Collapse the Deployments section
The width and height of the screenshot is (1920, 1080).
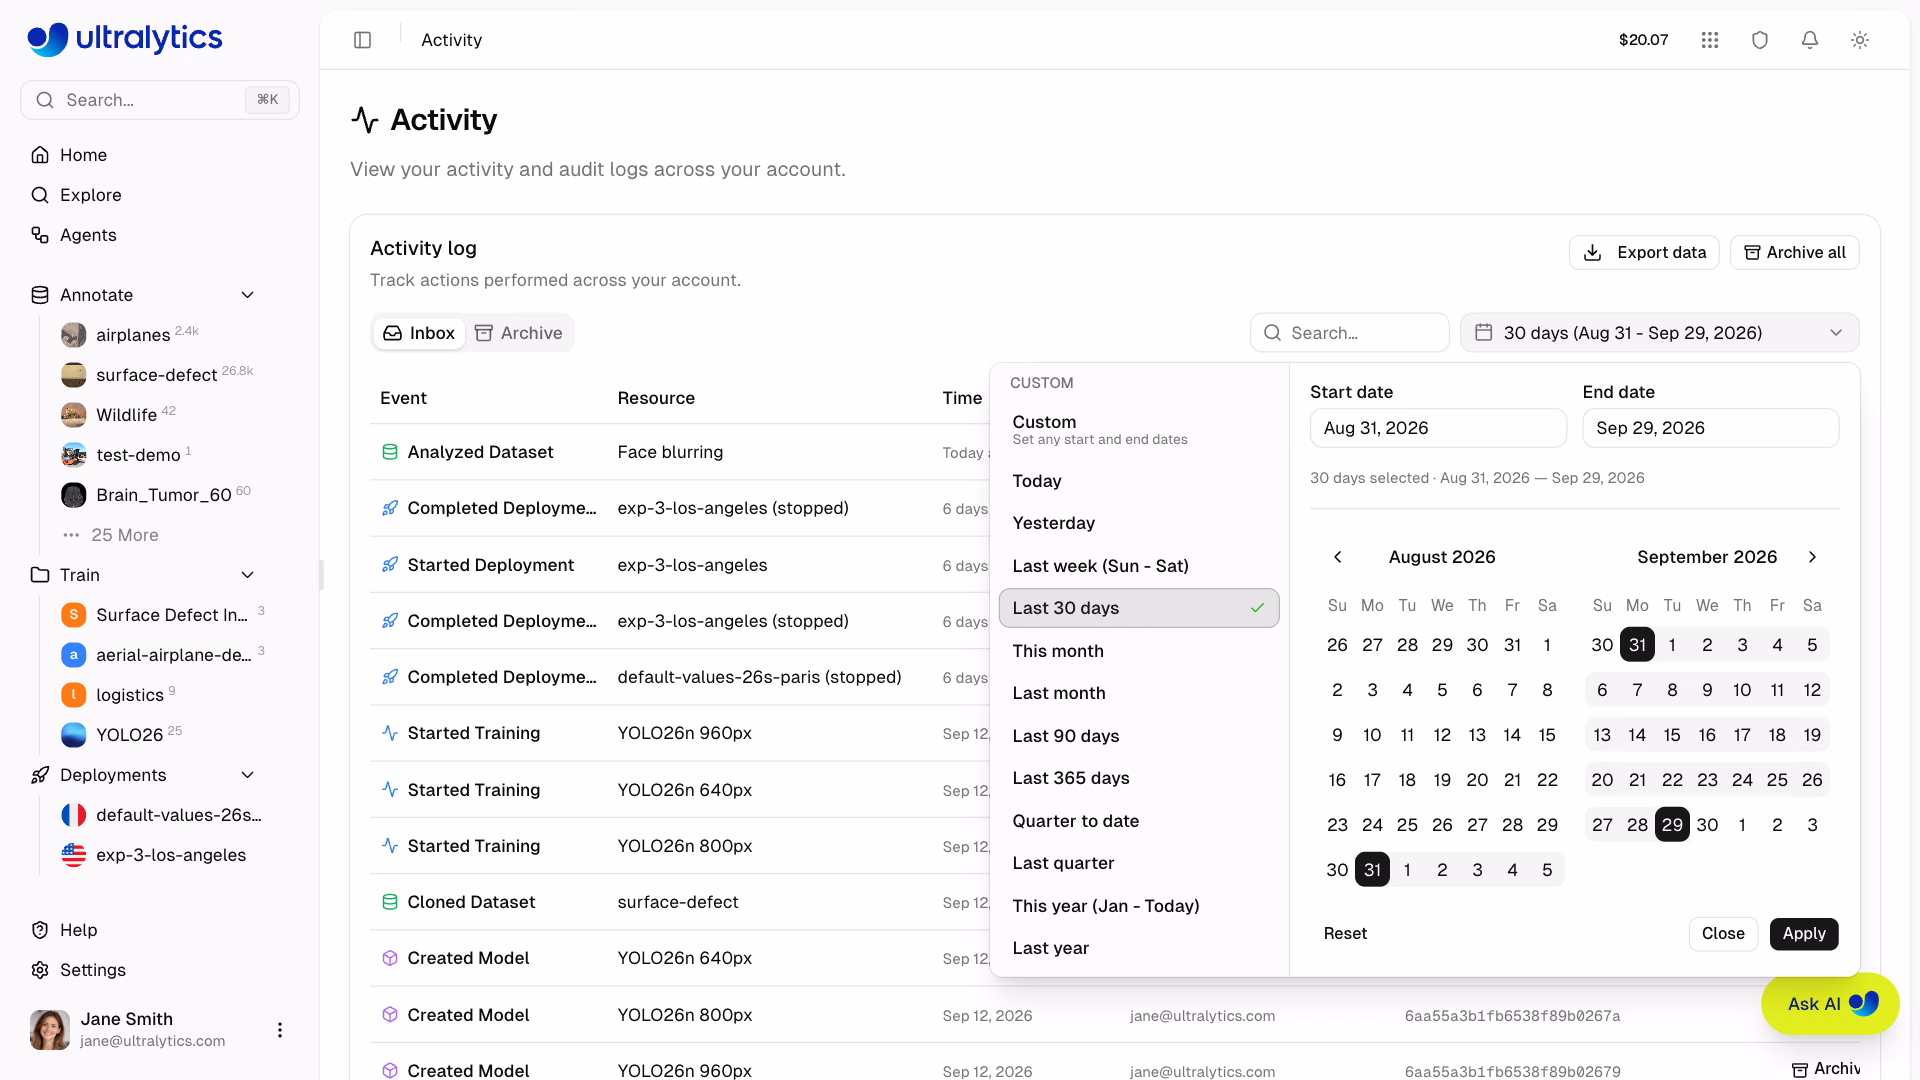(x=248, y=775)
